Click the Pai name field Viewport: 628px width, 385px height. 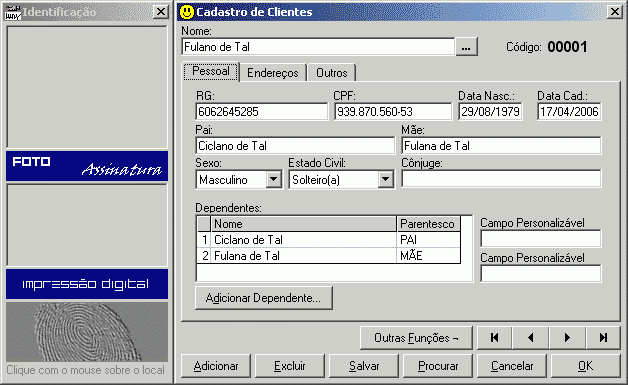point(295,145)
